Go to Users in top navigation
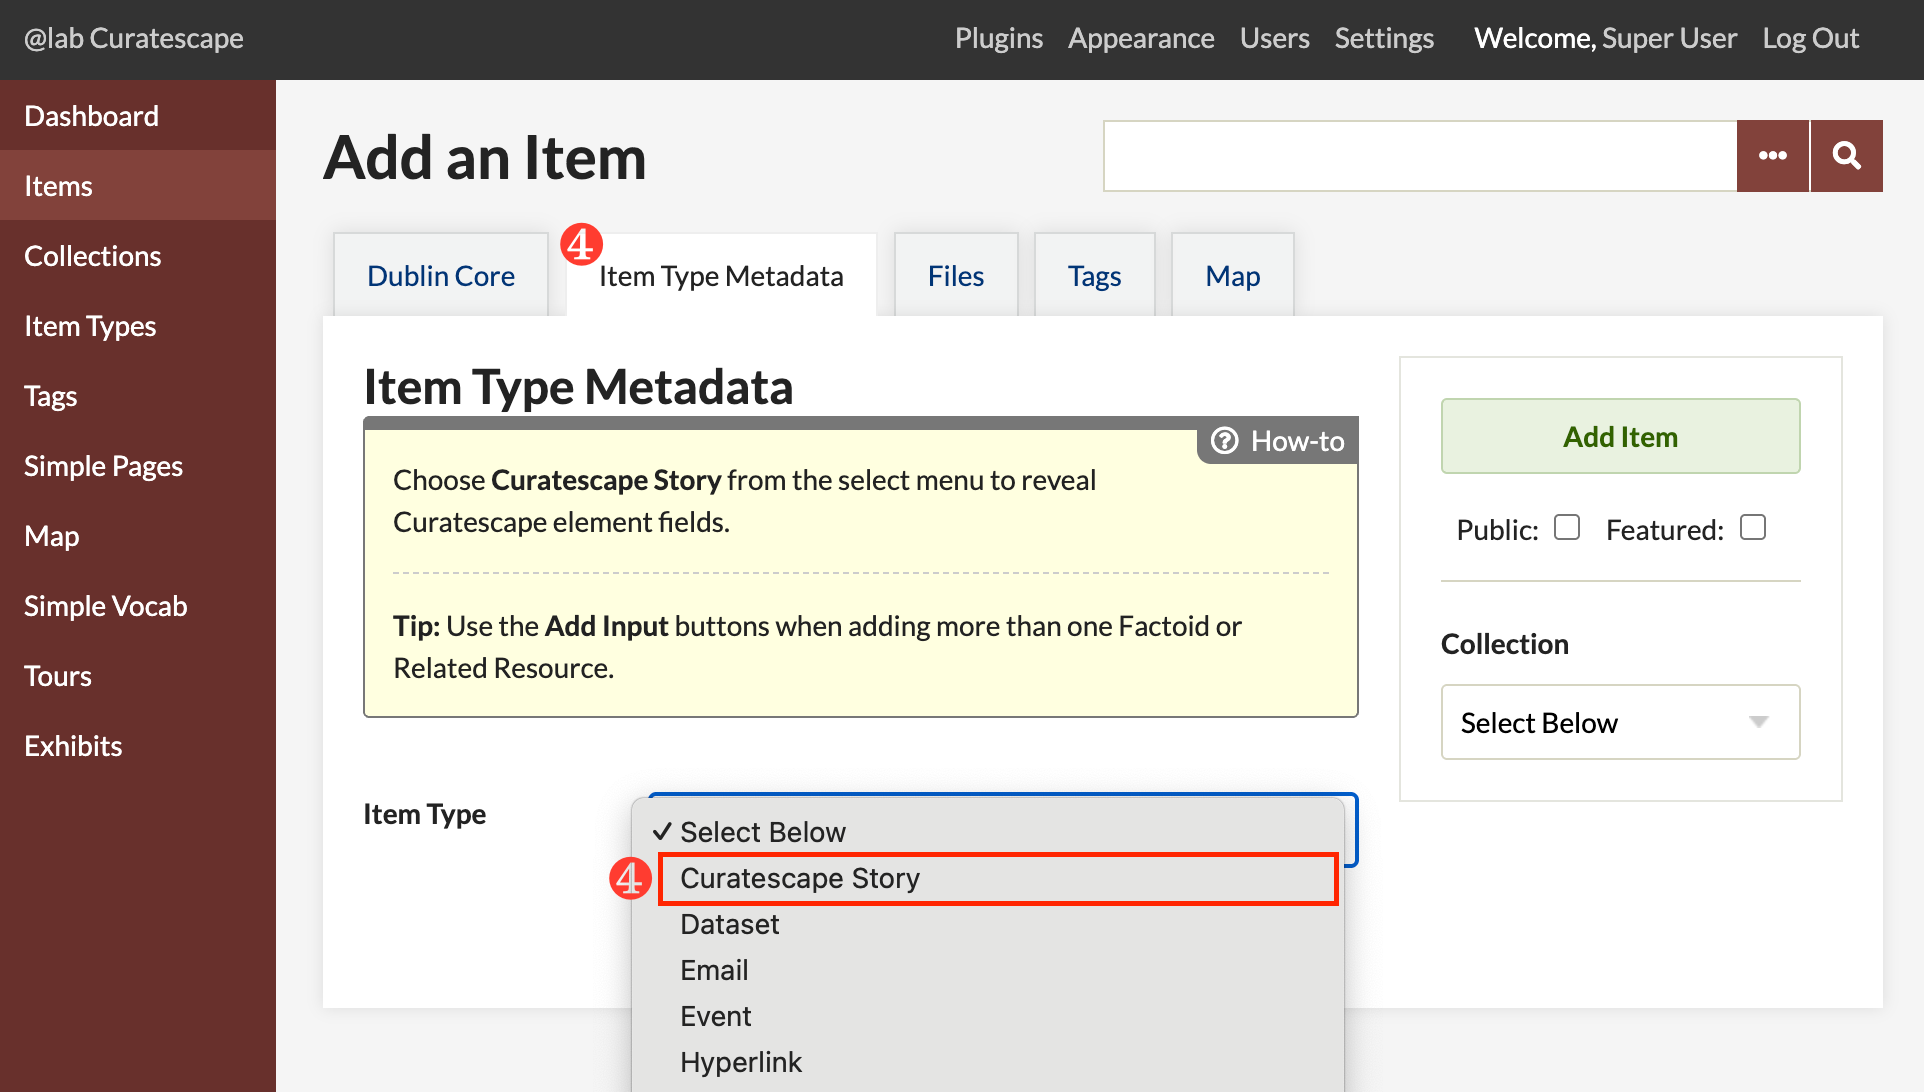1924x1092 pixels. coord(1275,38)
